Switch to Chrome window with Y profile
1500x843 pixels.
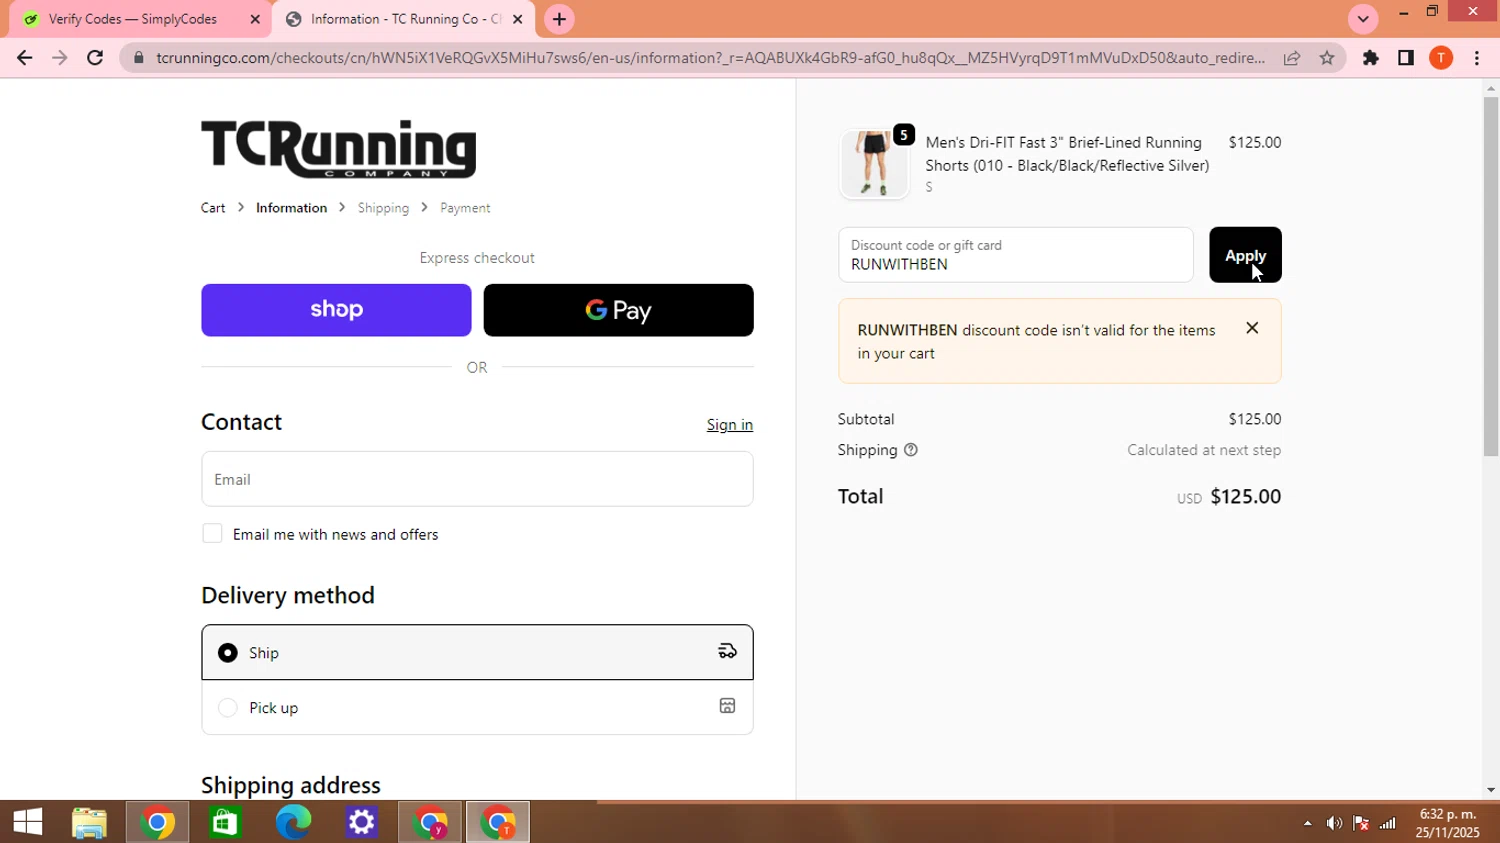[430, 822]
